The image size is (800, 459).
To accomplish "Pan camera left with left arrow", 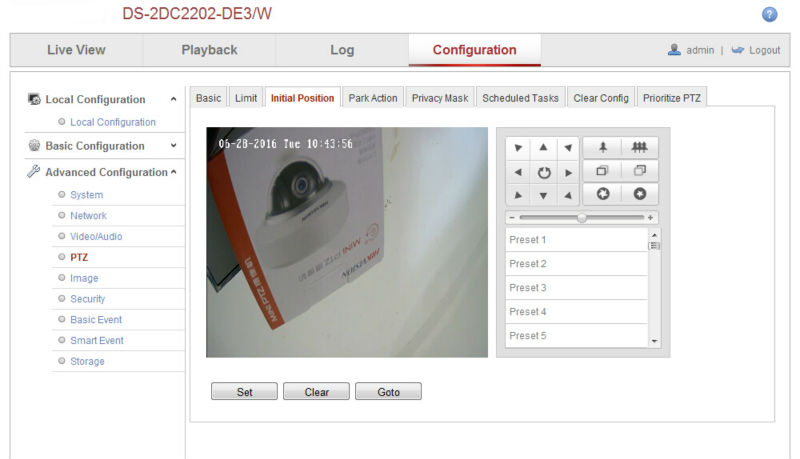I will pyautogui.click(x=518, y=172).
